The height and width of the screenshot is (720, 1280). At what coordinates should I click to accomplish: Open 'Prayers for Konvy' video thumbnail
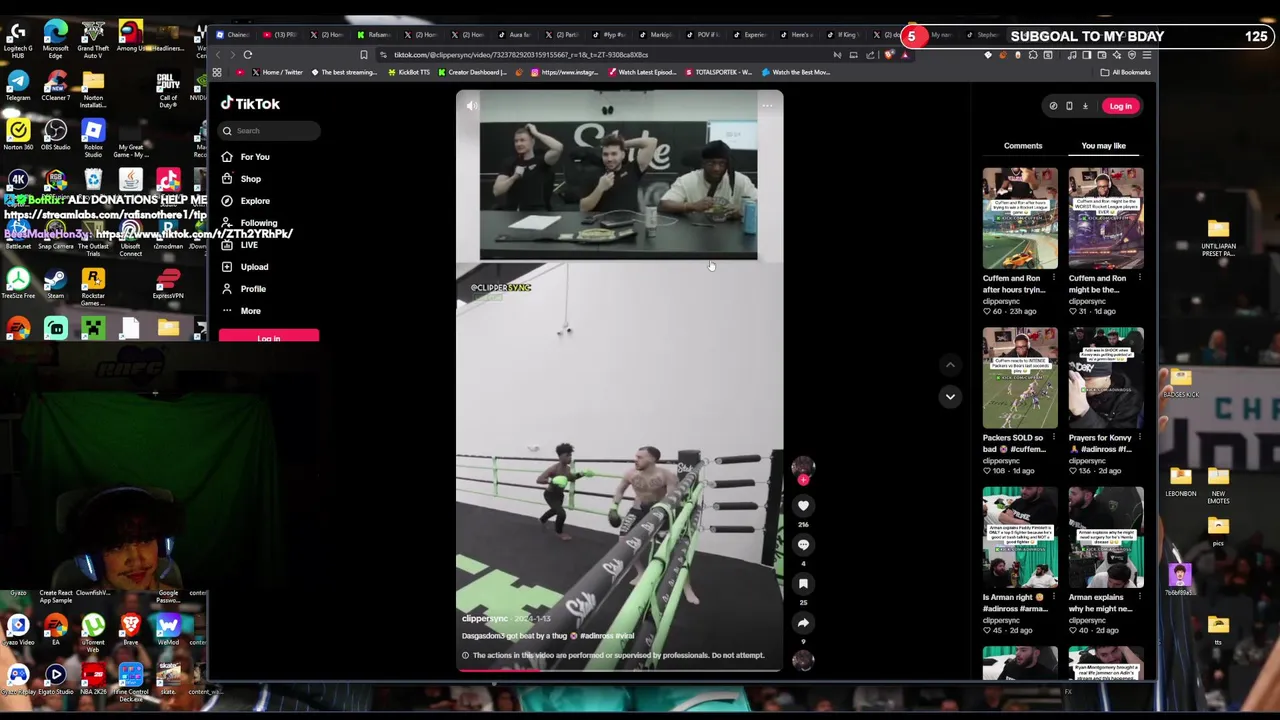point(1105,378)
